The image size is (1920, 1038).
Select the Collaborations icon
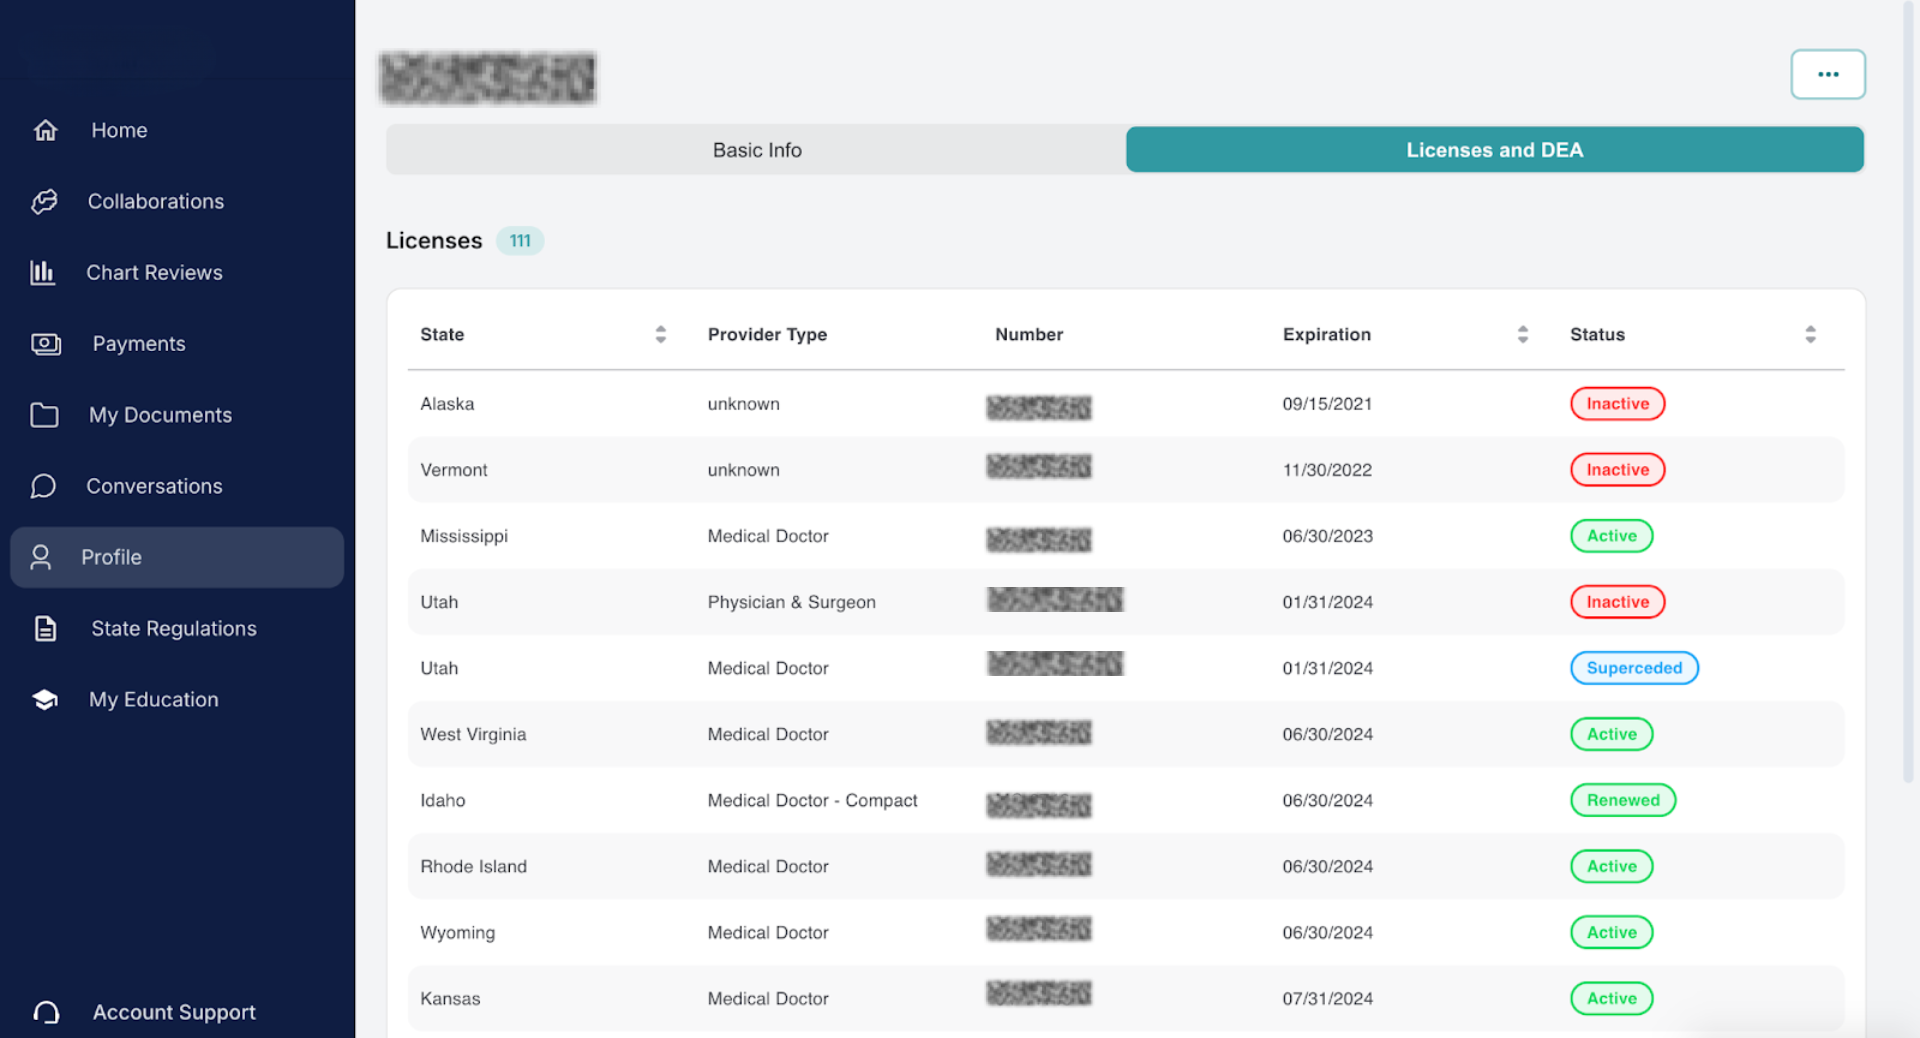45,201
